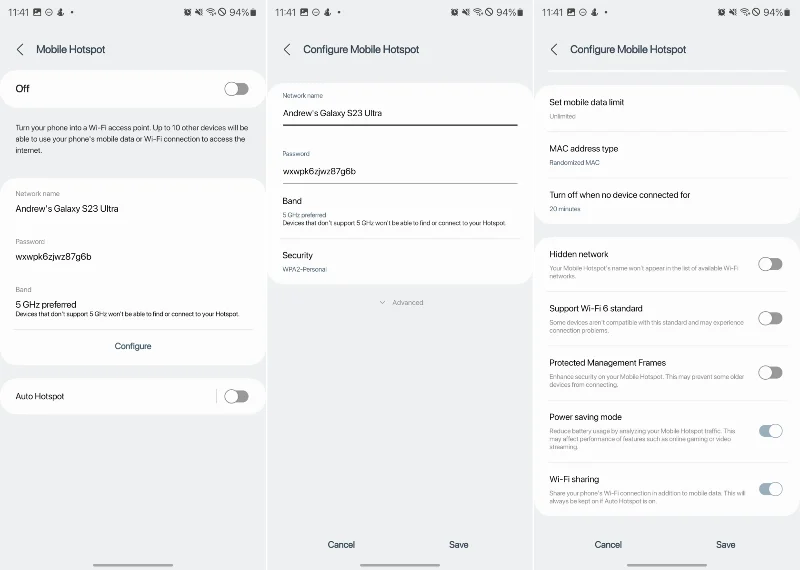
Task: Collapse the Advanced section chevron
Action: tap(382, 303)
